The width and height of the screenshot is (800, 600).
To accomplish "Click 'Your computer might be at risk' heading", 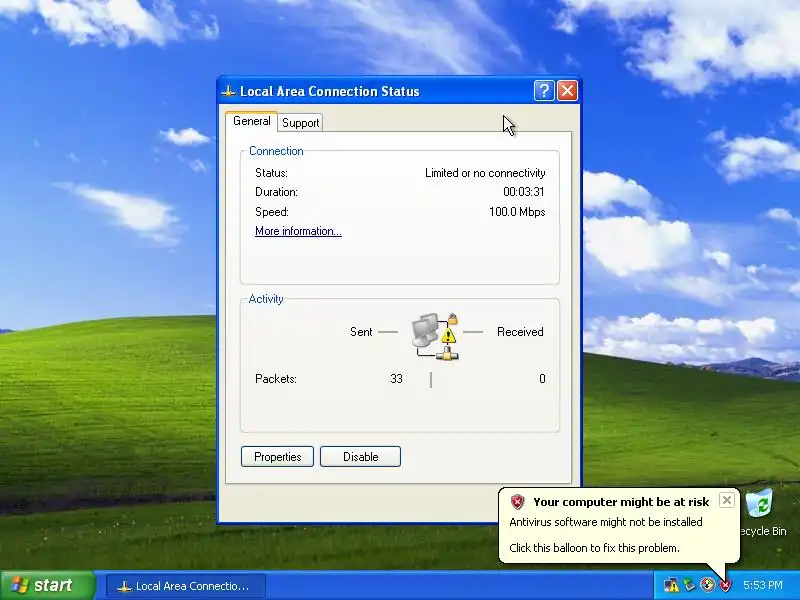I will (x=621, y=502).
